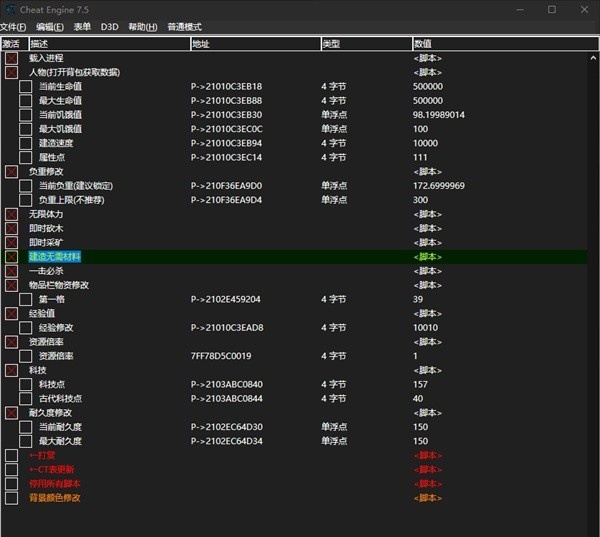Select 经验修改 value 10010
This screenshot has height=537, width=600.
tap(426, 328)
